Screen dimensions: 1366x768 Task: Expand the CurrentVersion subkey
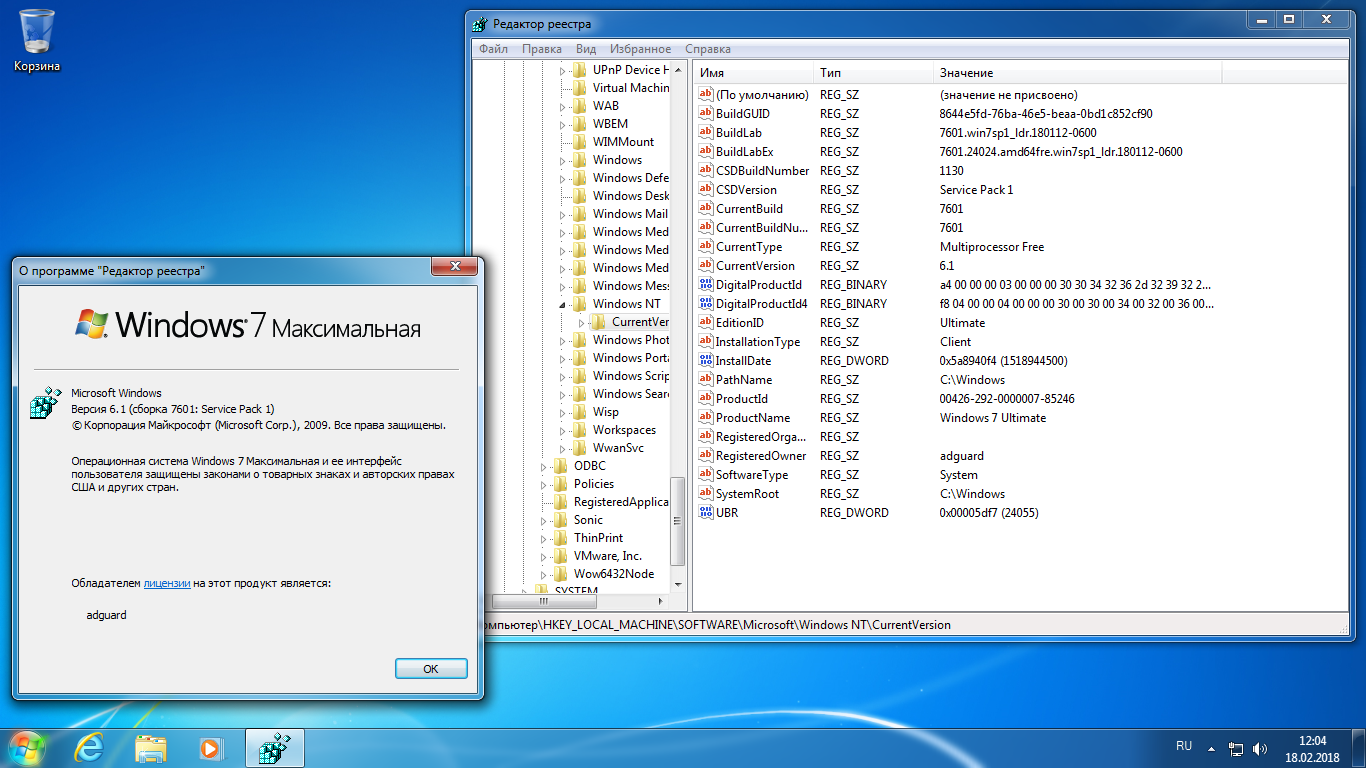(580, 322)
